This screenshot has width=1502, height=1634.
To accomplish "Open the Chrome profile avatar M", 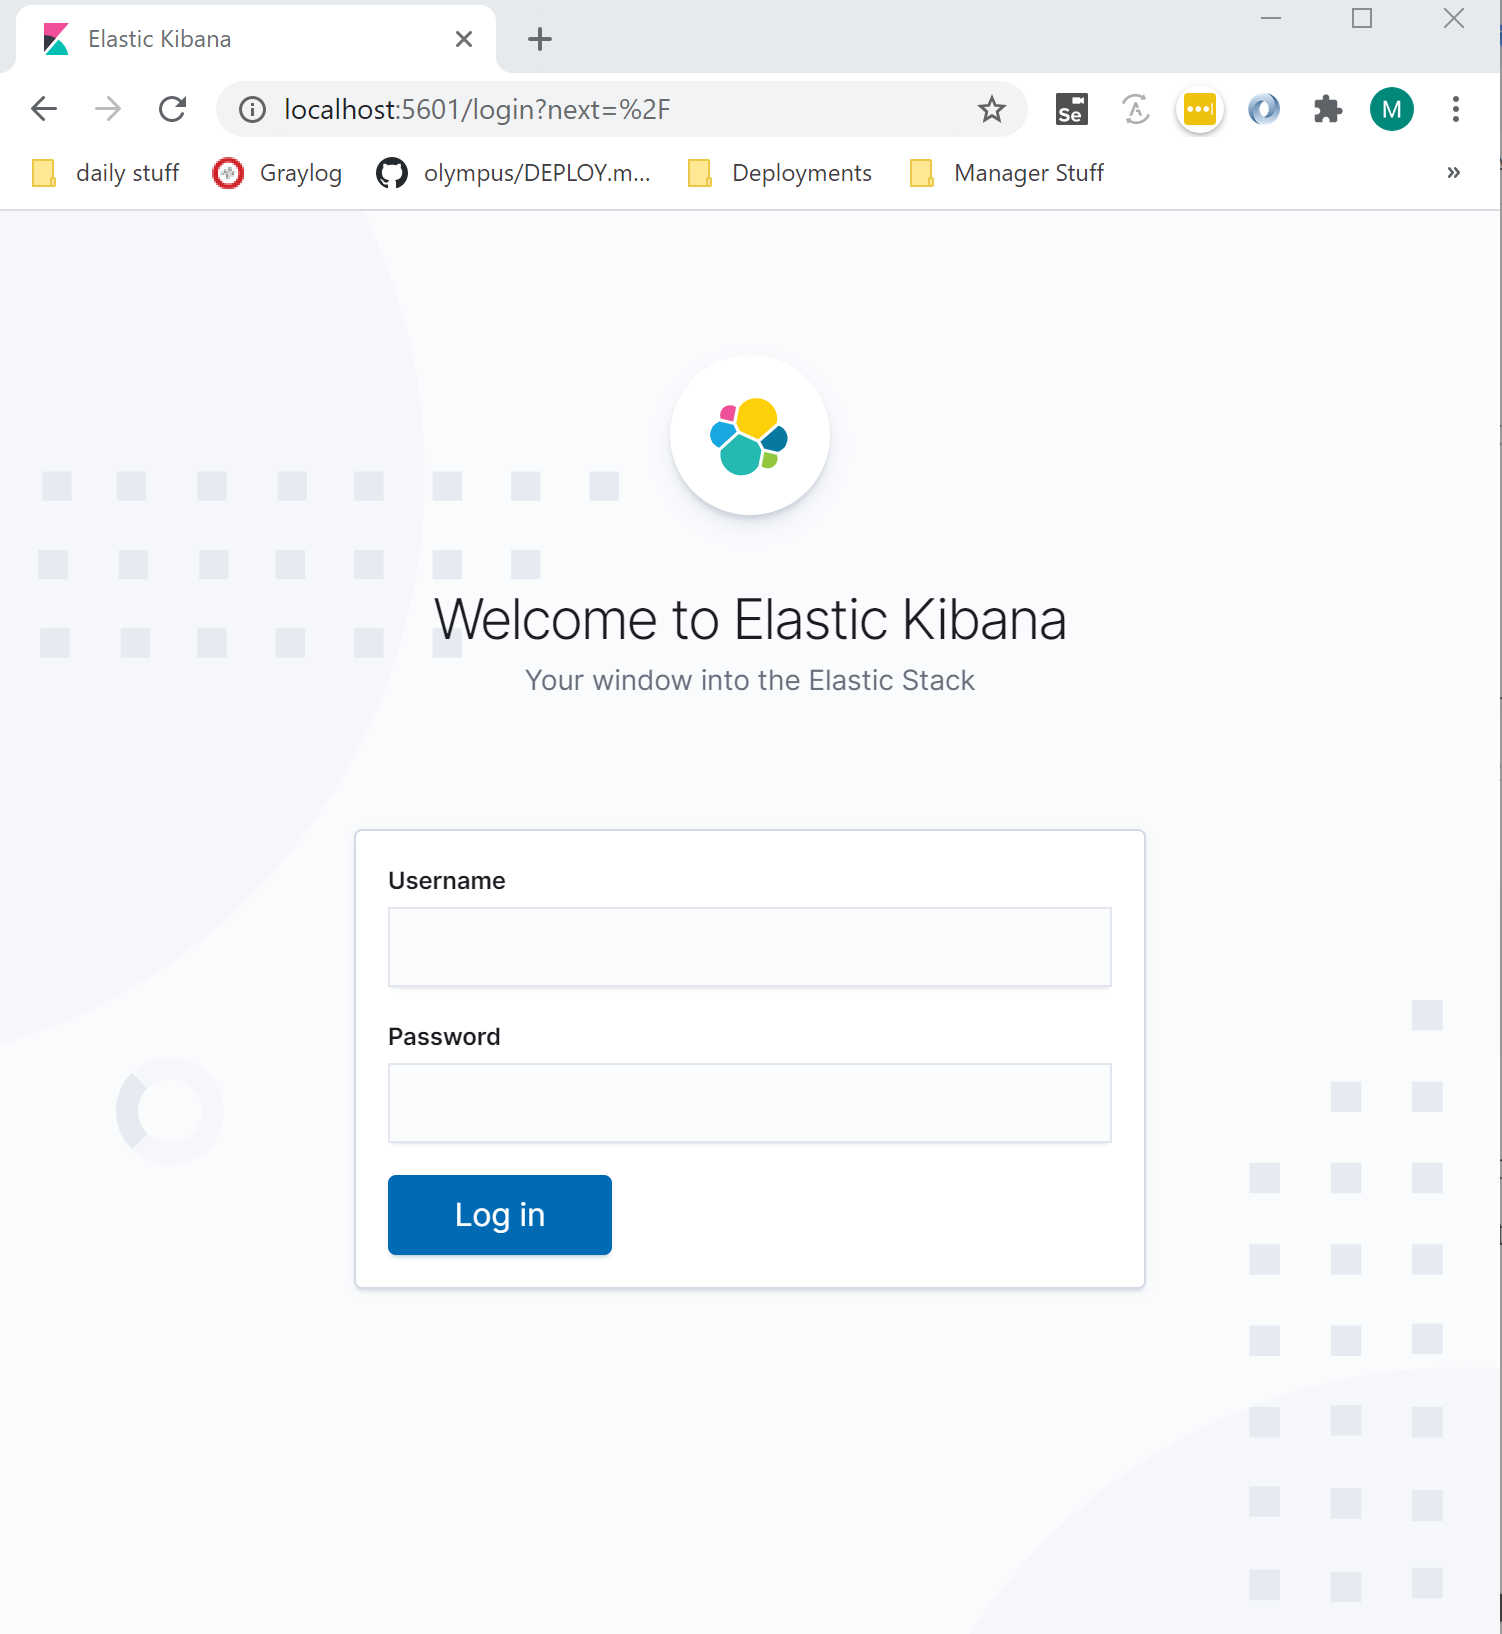I will click(1391, 109).
